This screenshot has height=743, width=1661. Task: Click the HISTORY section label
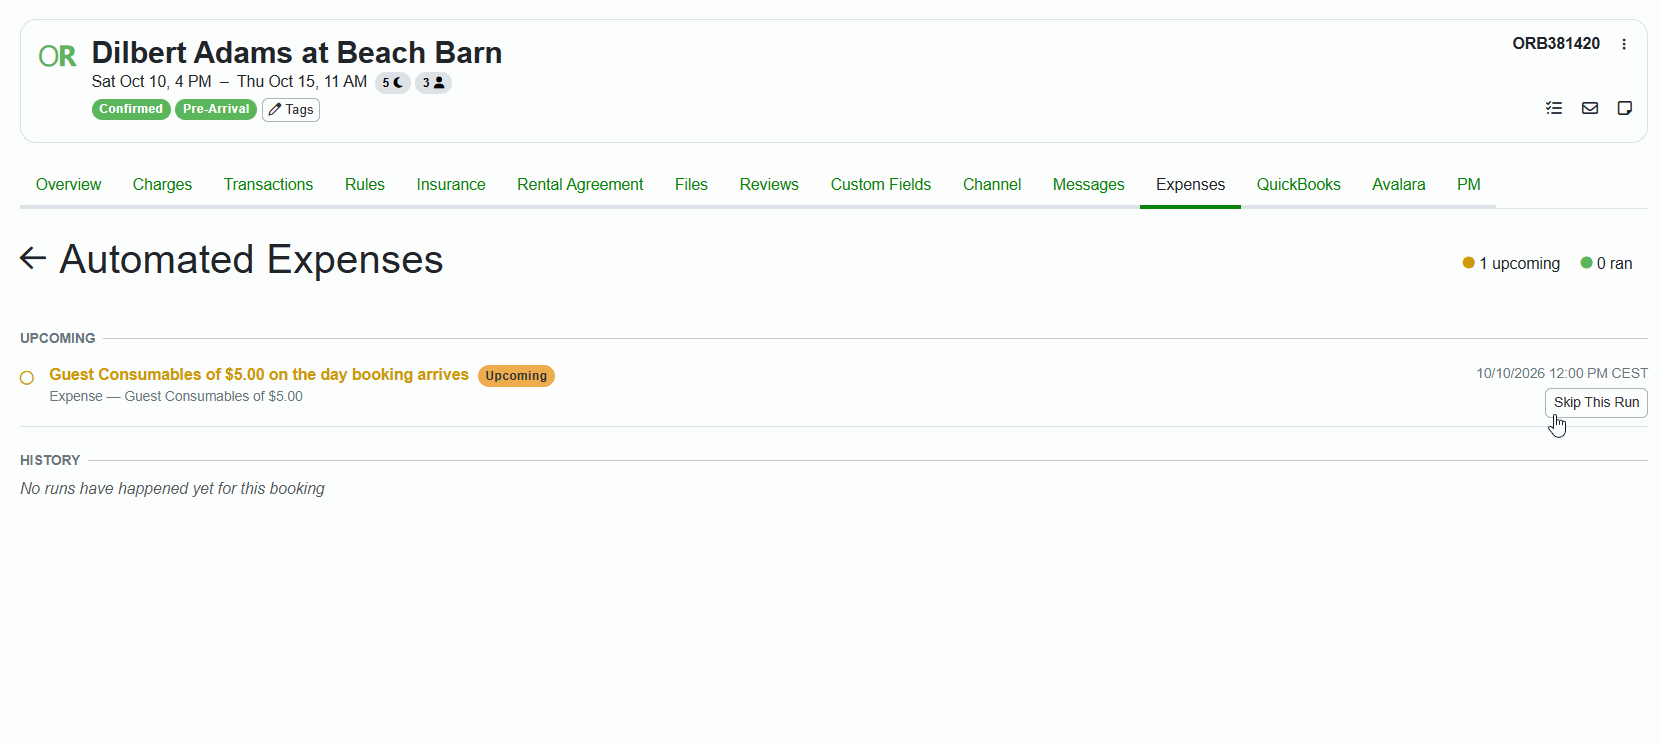pos(50,460)
